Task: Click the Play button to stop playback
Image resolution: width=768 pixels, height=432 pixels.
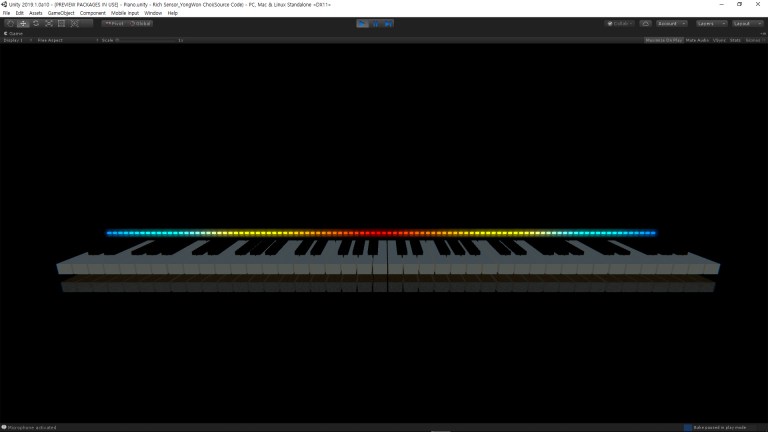Action: point(363,23)
